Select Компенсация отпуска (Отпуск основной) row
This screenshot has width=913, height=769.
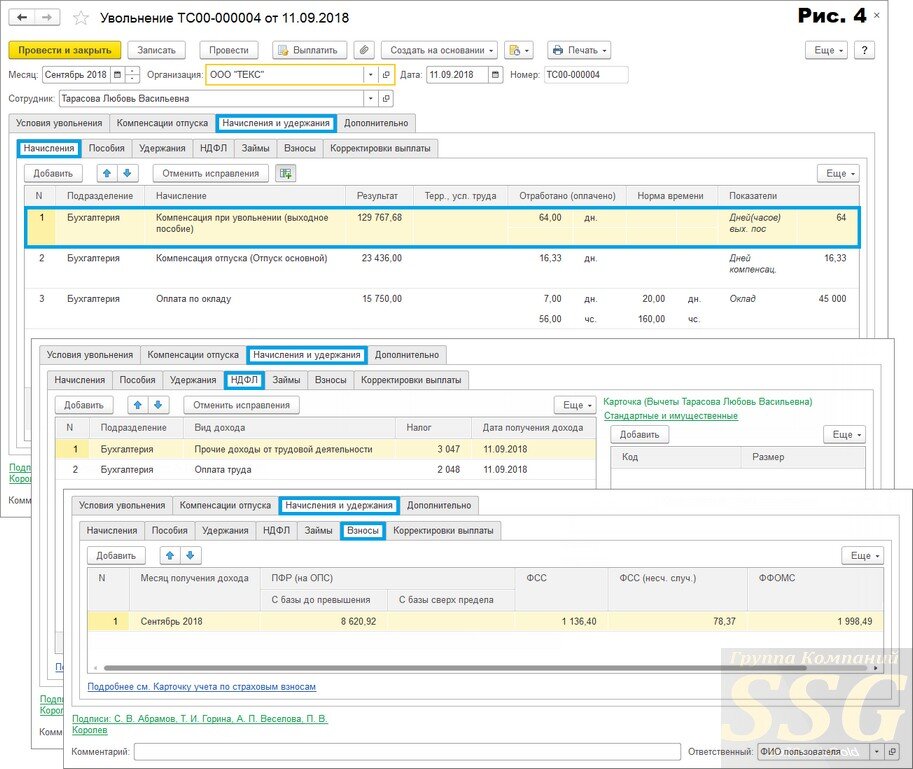pyautogui.click(x=443, y=268)
